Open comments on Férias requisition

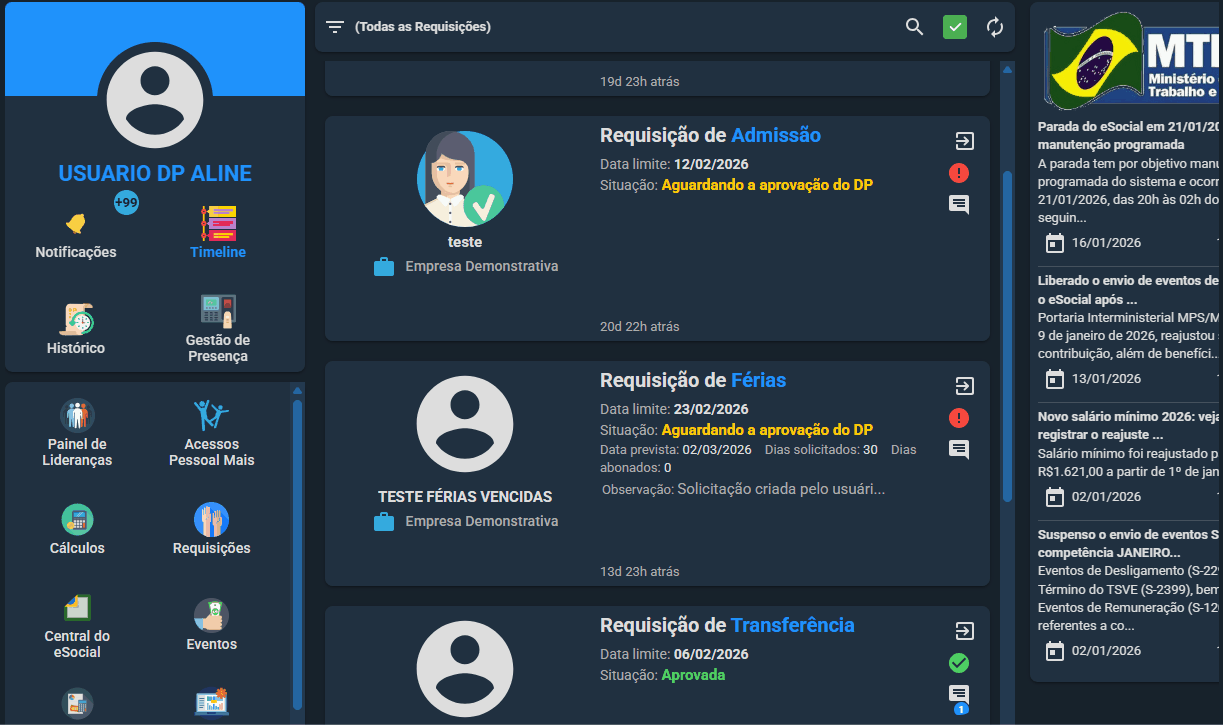(x=959, y=450)
